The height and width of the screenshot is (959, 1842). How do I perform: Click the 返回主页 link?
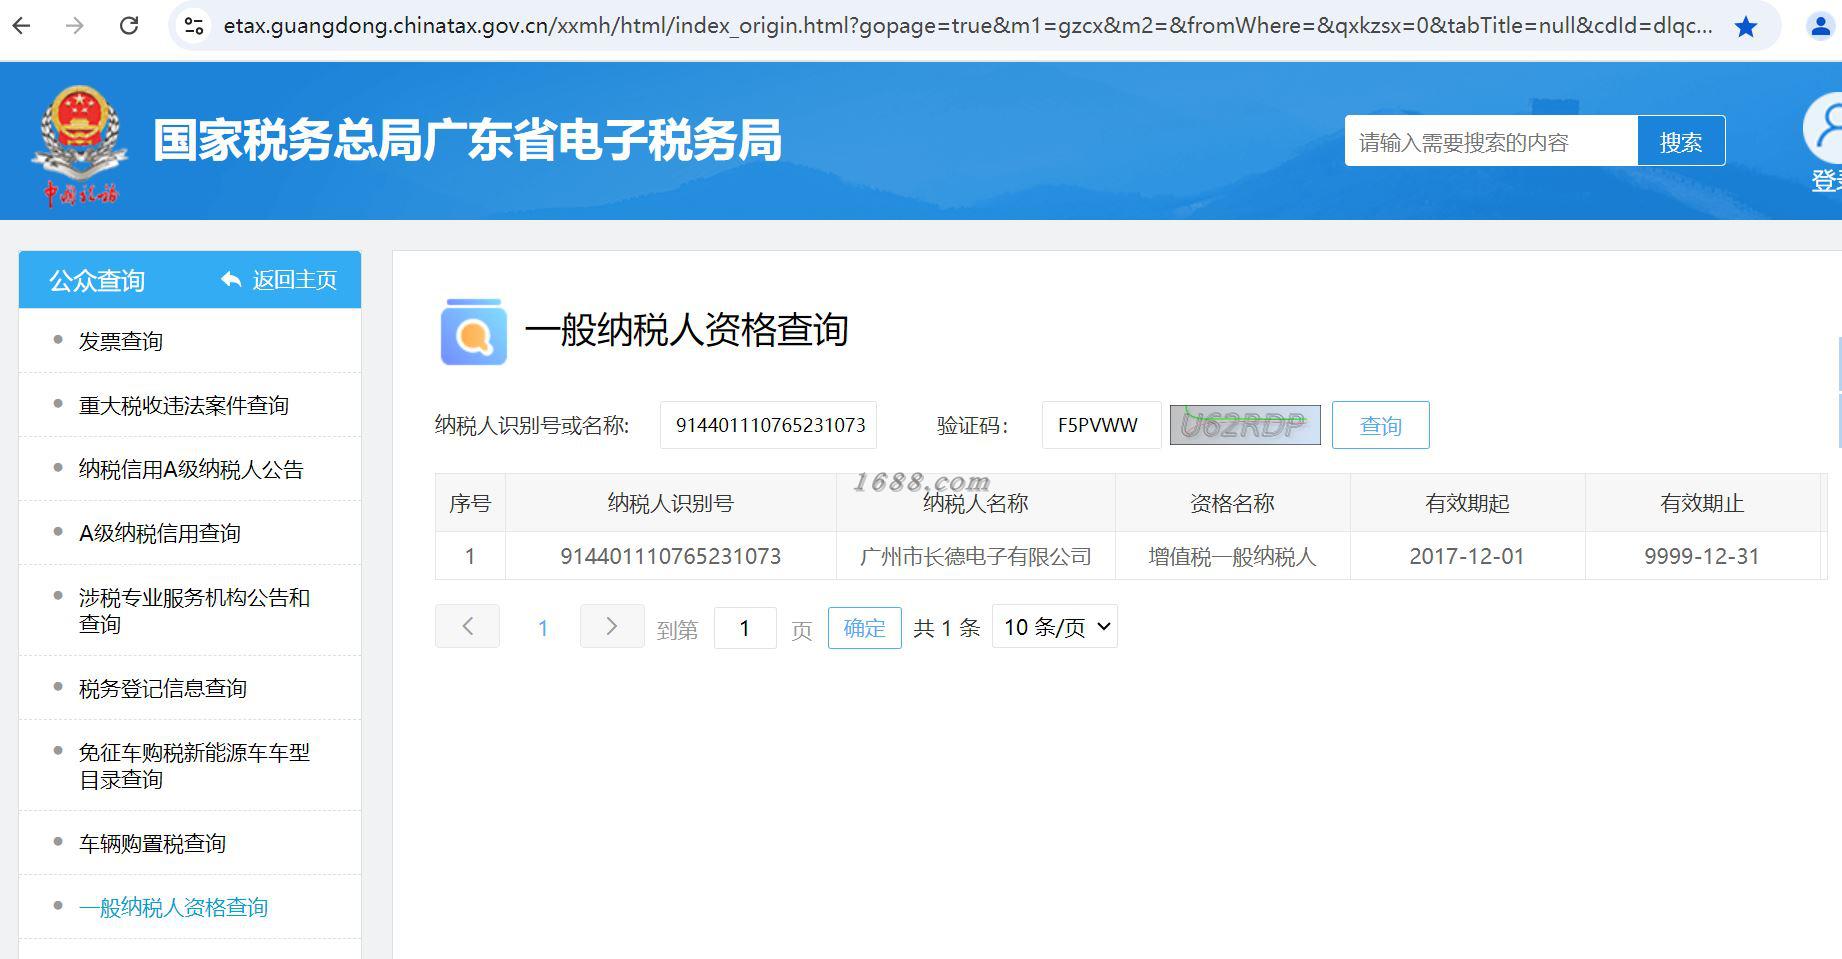point(295,280)
